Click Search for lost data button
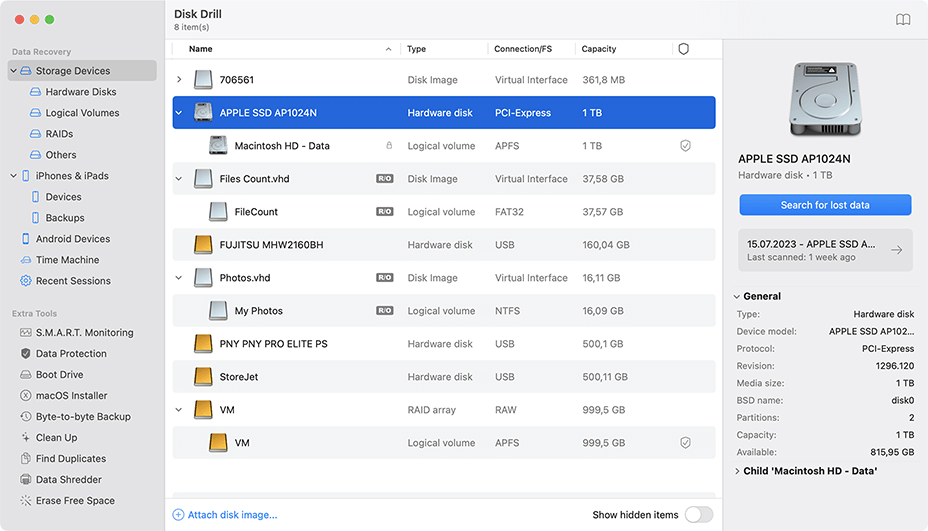Screen dimensions: 928x531 (x=825, y=205)
